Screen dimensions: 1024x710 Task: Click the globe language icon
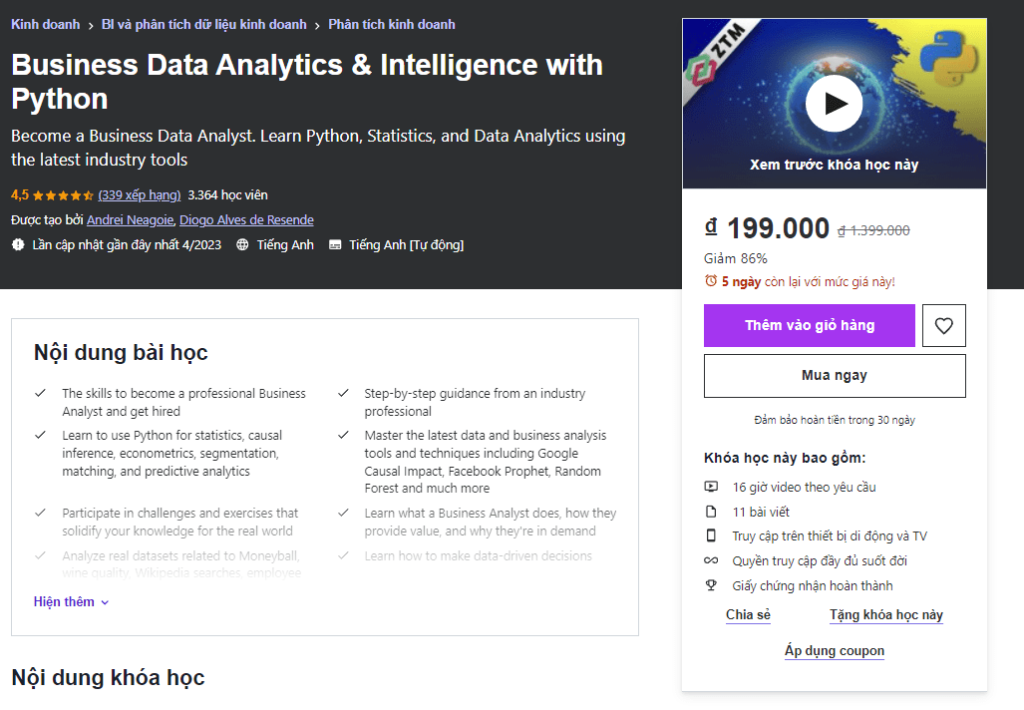(x=243, y=245)
